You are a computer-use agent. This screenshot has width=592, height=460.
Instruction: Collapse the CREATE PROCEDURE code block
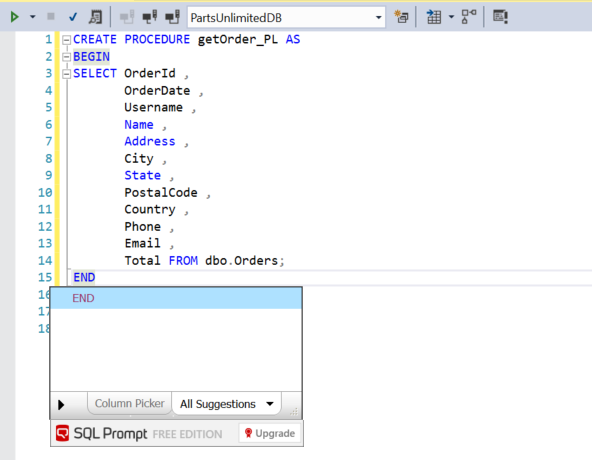[66, 40]
